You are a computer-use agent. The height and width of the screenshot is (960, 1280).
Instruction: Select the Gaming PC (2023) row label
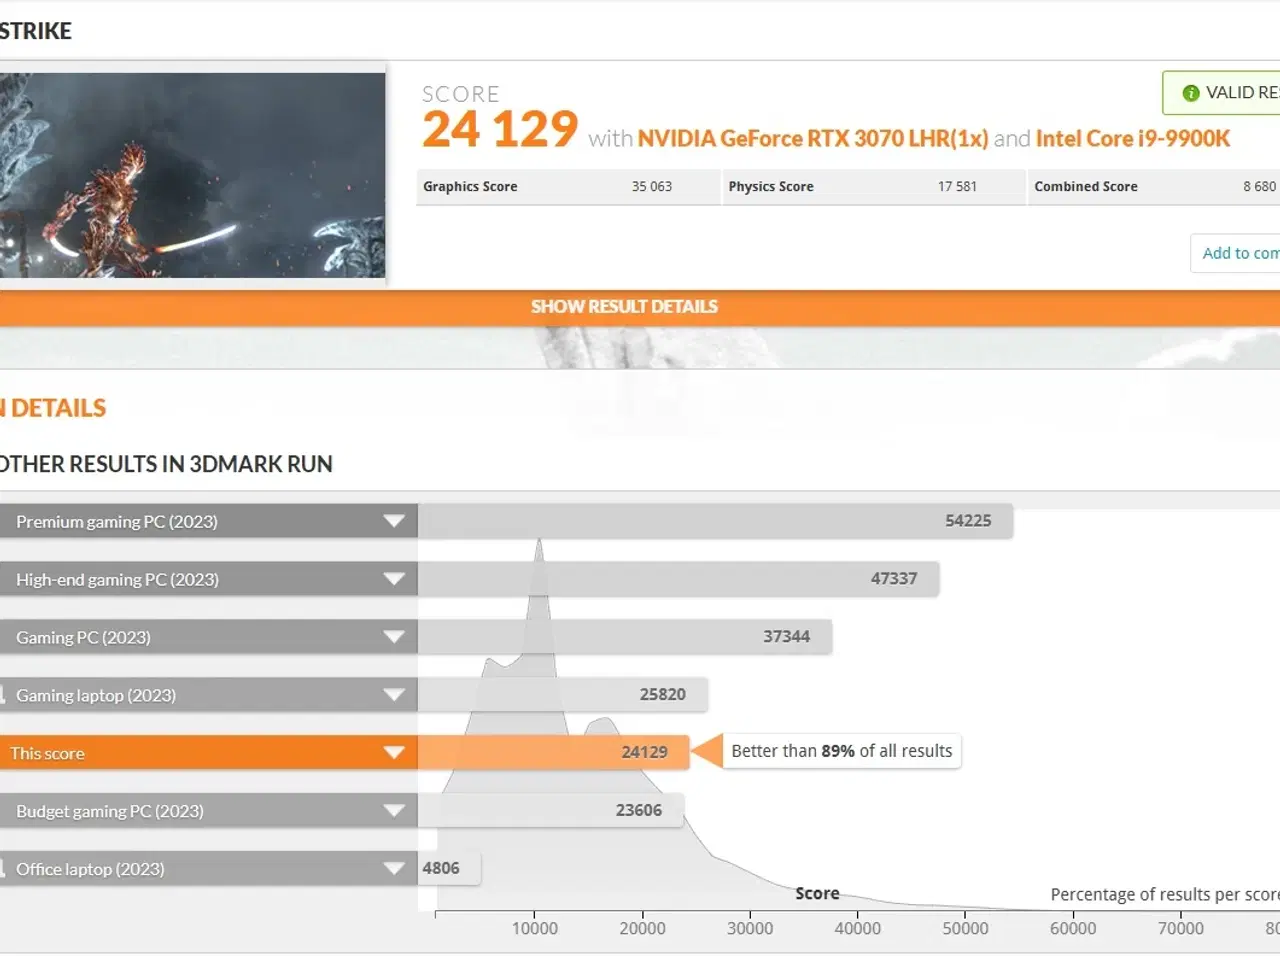[x=83, y=637]
